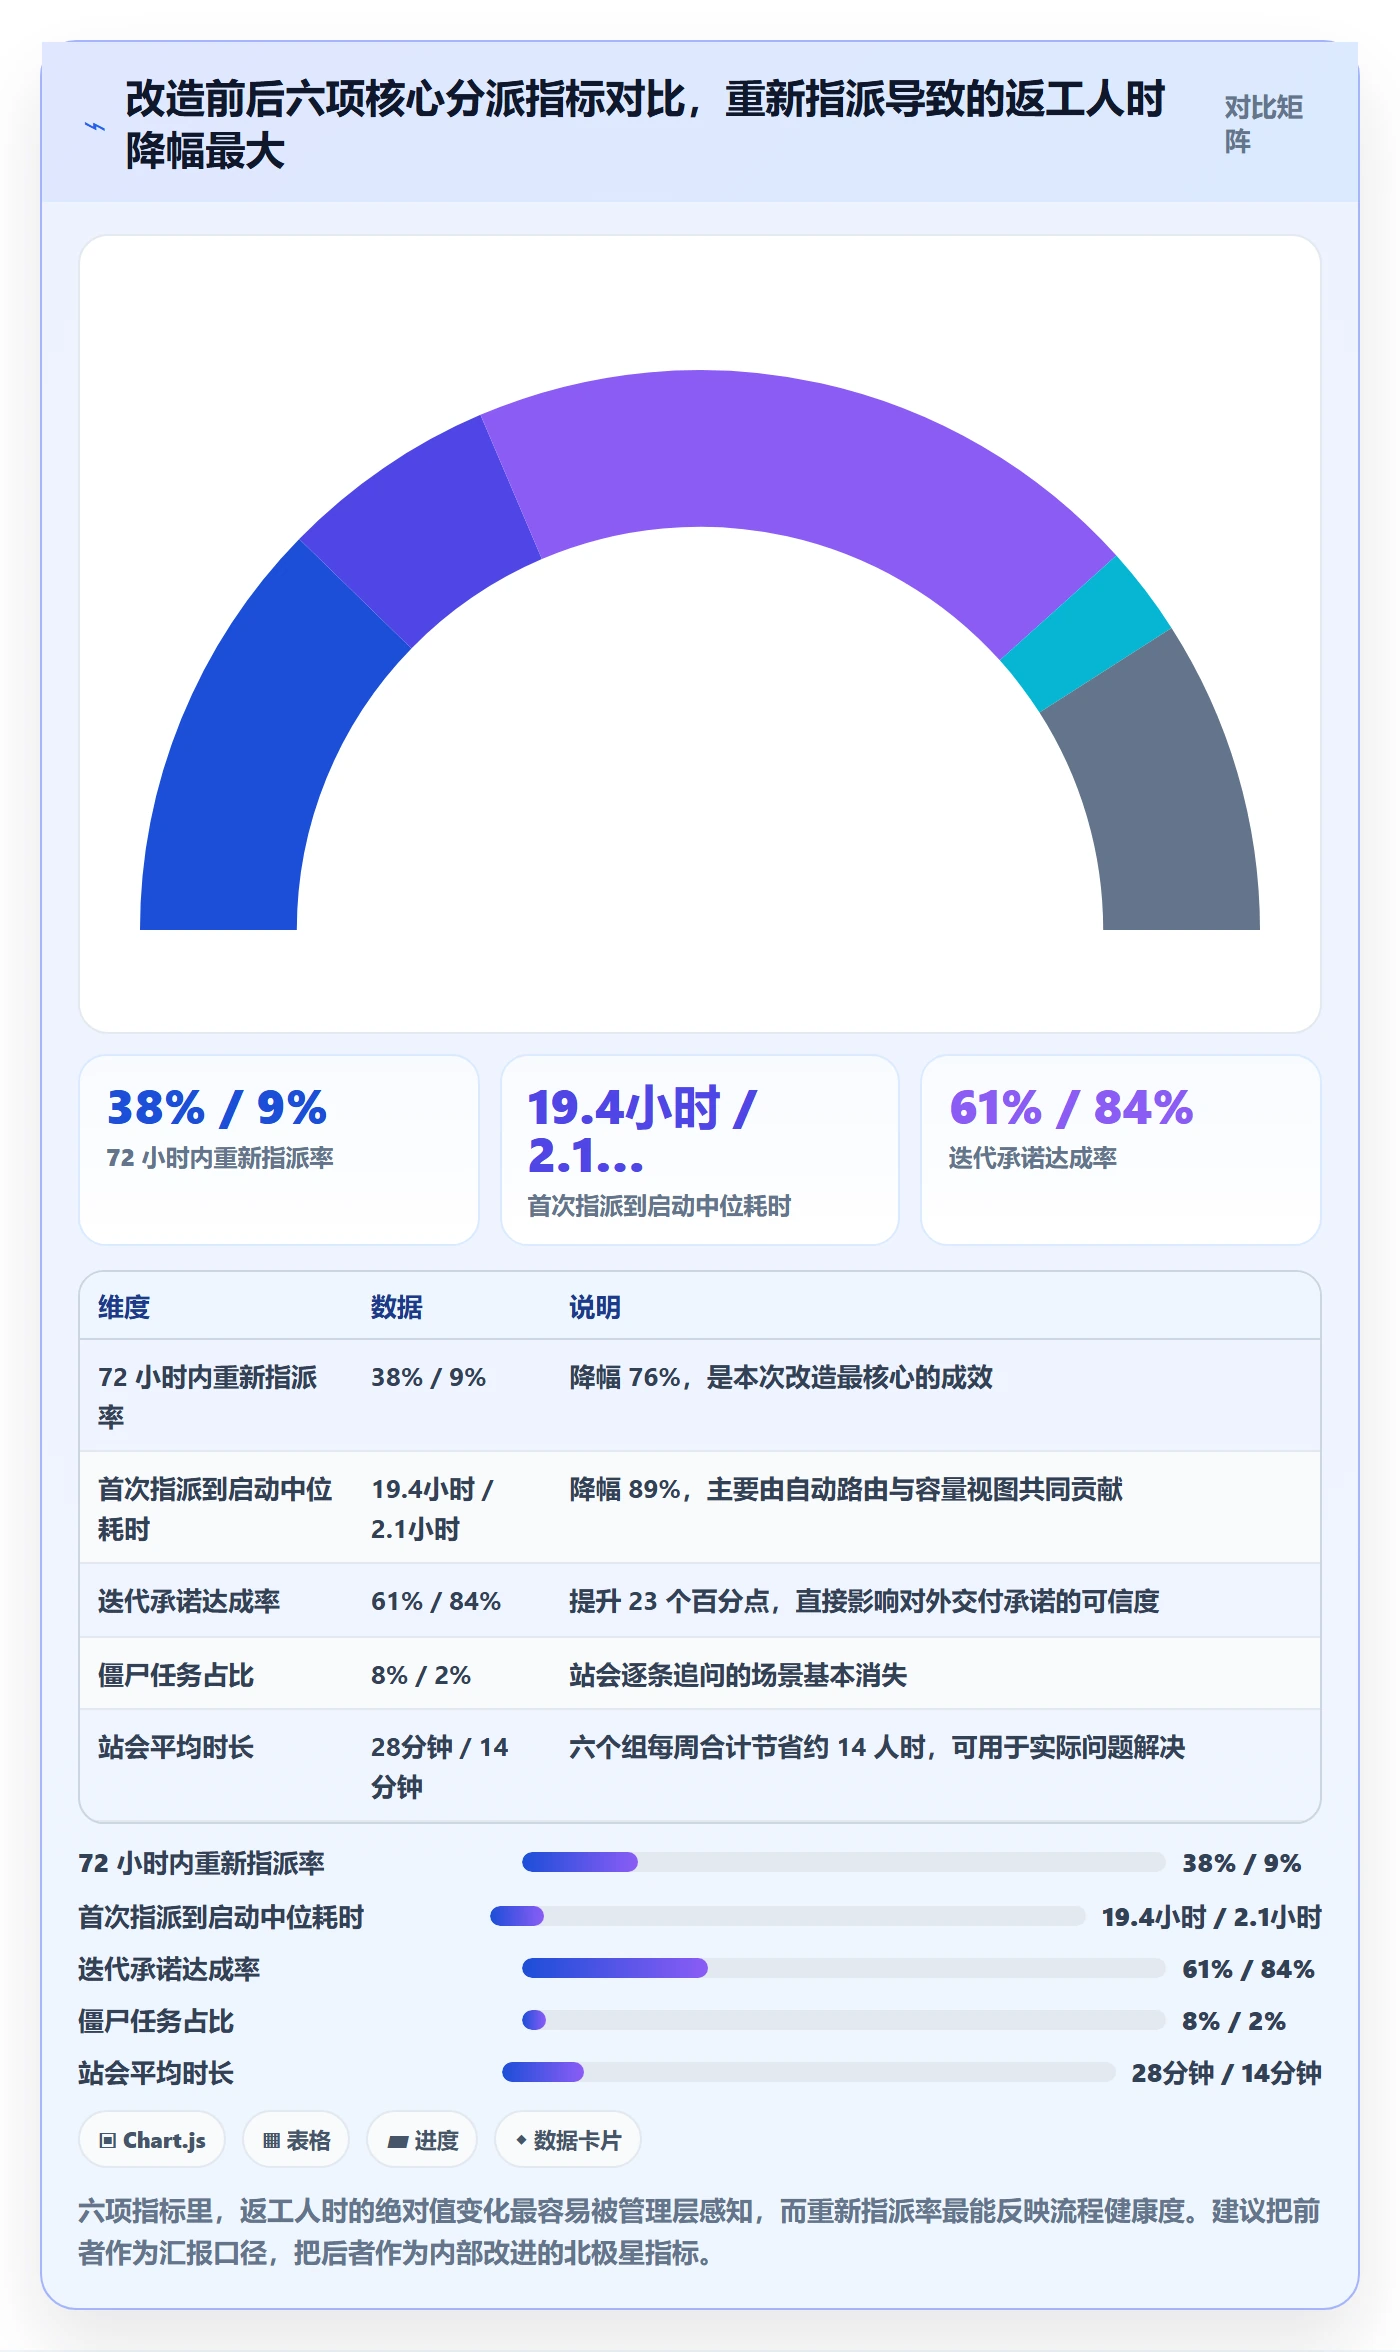This screenshot has width=1400, height=2352.
Task: Select table row 站会平均时长
Action: [700, 1765]
